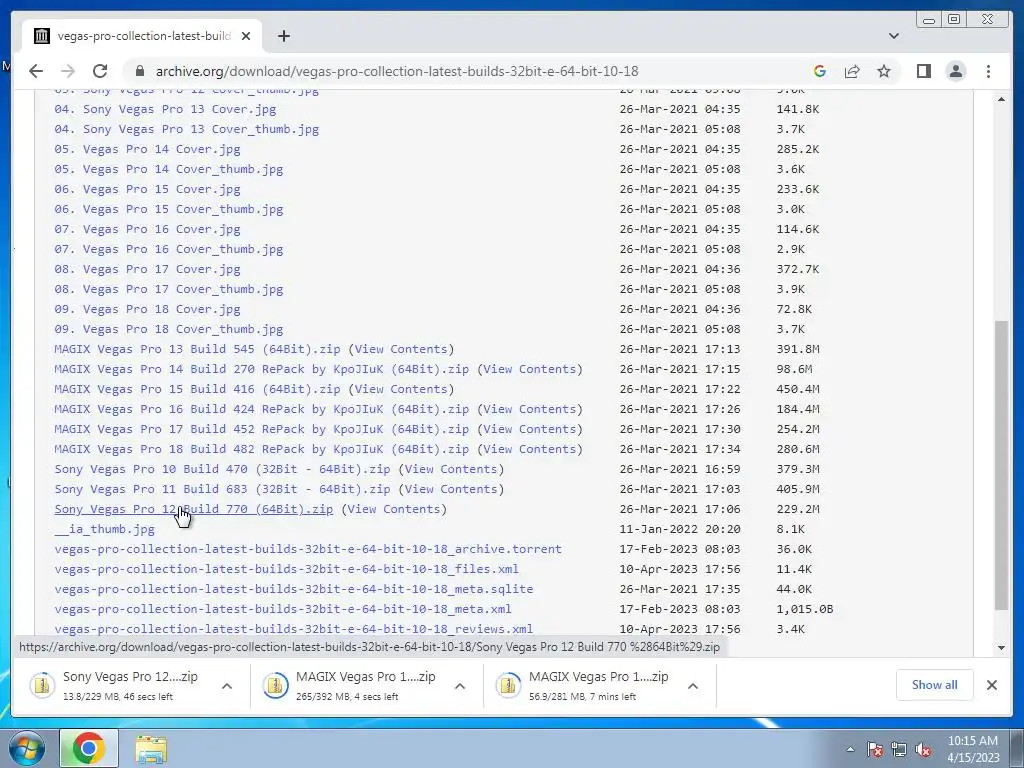Screen dimensions: 1024x768
Task: Download MAGIX Vegas Pro 14 Build 270 zip
Action: click(x=261, y=369)
